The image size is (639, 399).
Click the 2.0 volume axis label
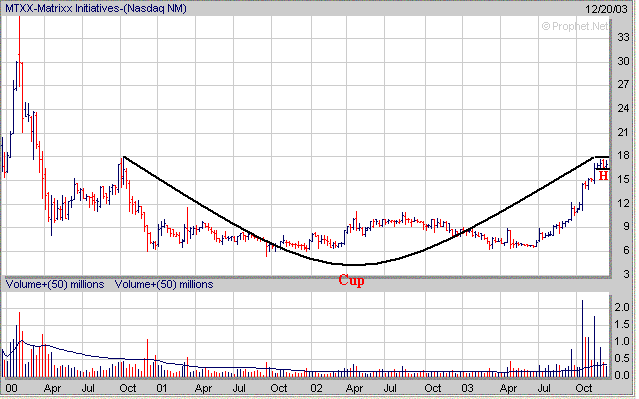pyautogui.click(x=621, y=307)
